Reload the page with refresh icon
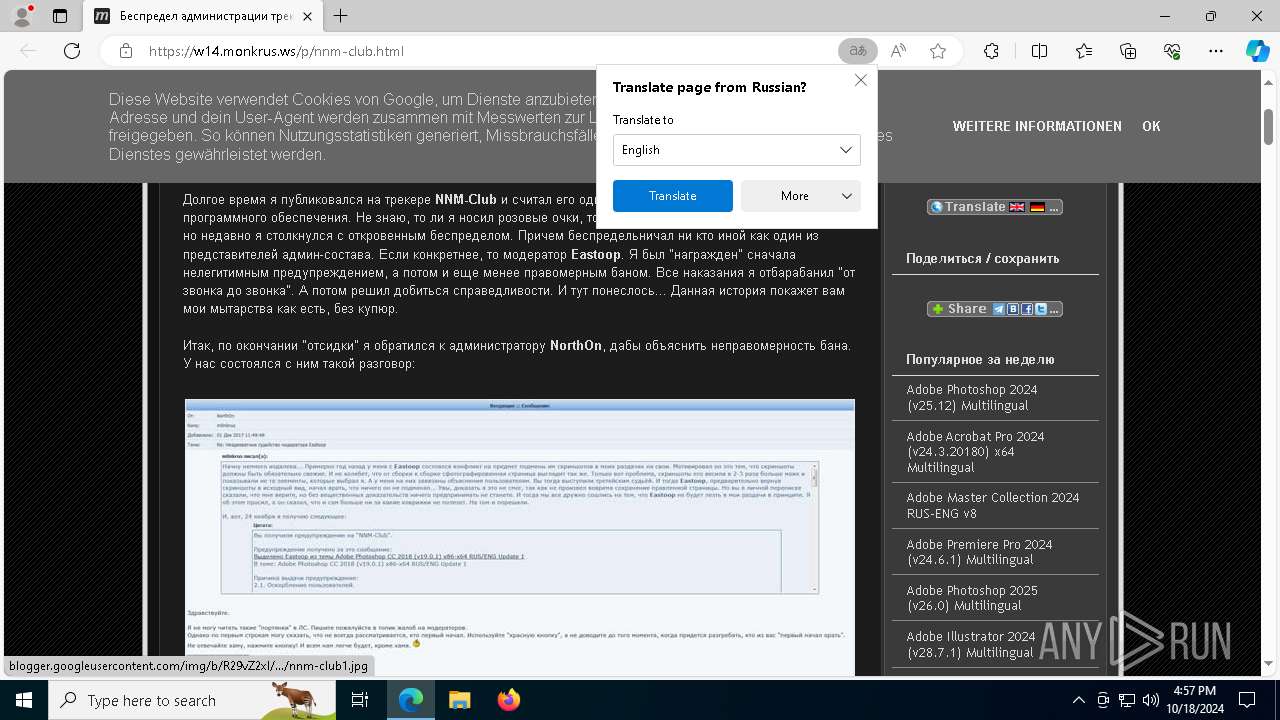The image size is (1280, 720). coord(72,51)
